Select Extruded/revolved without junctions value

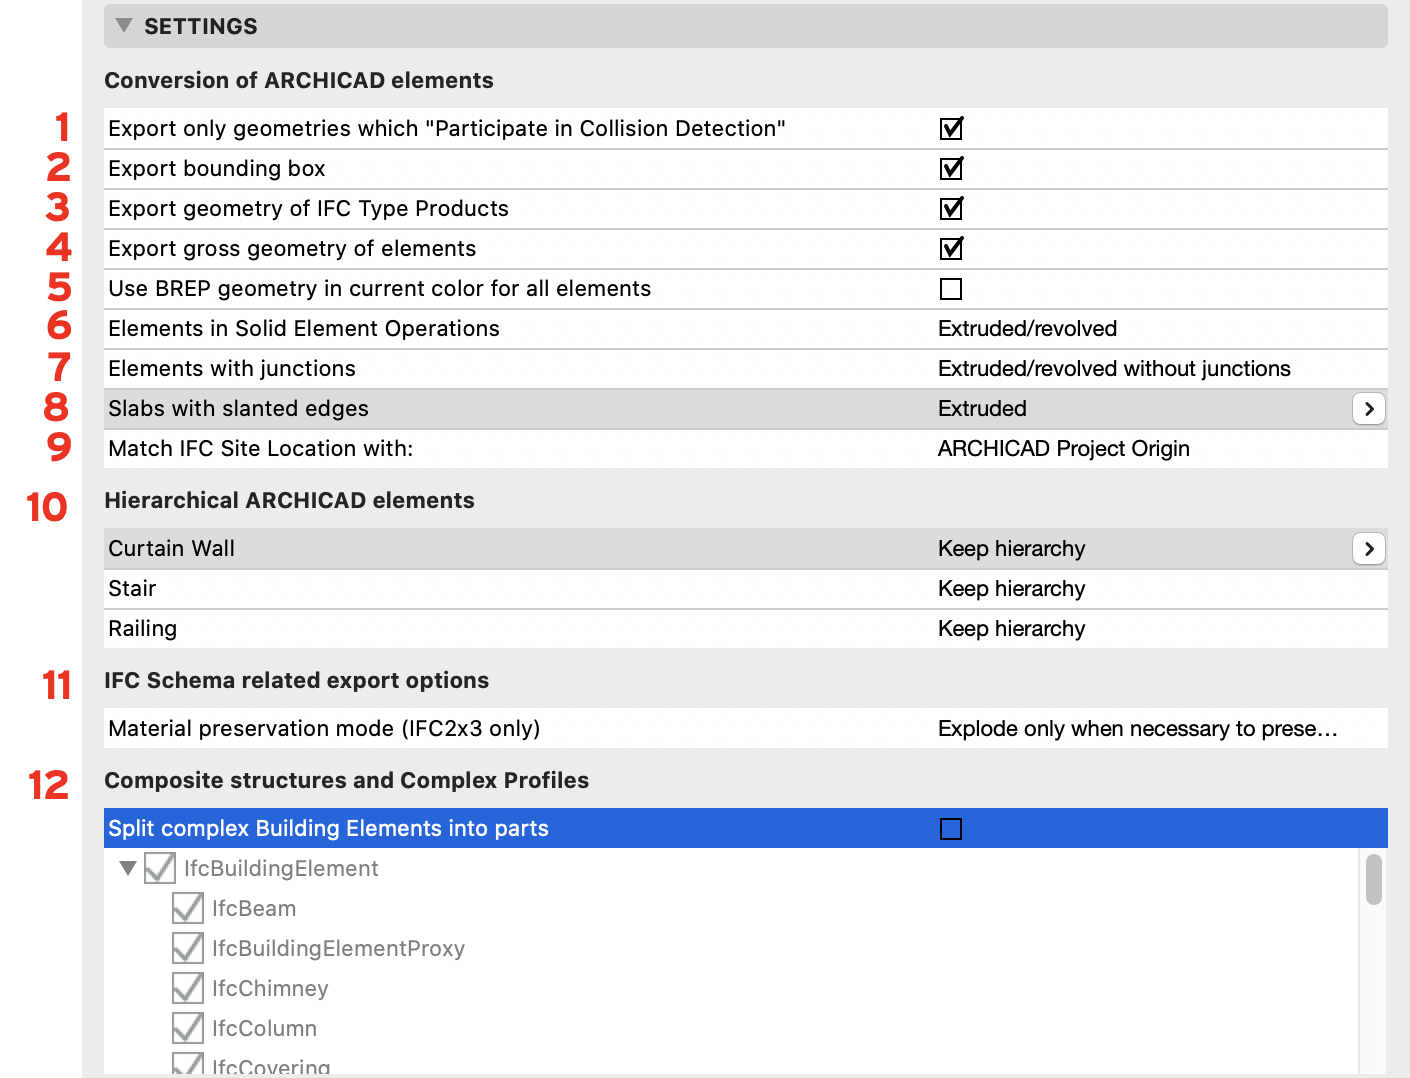point(1114,369)
